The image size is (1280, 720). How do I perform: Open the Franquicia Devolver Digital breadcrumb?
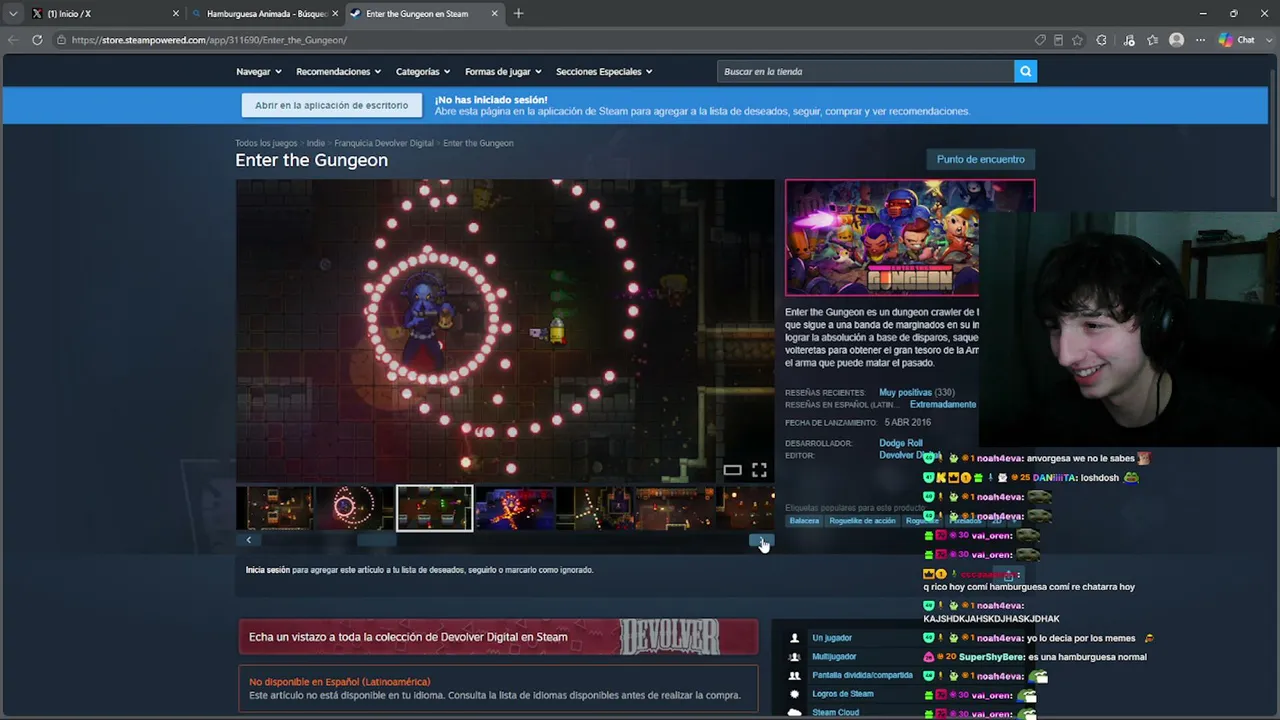tap(384, 143)
